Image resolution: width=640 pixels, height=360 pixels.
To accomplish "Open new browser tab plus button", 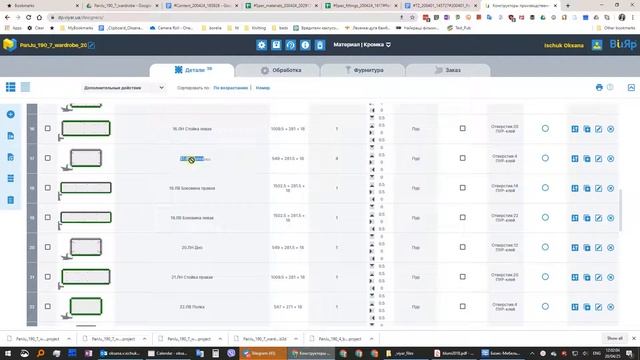I will pos(568,6).
